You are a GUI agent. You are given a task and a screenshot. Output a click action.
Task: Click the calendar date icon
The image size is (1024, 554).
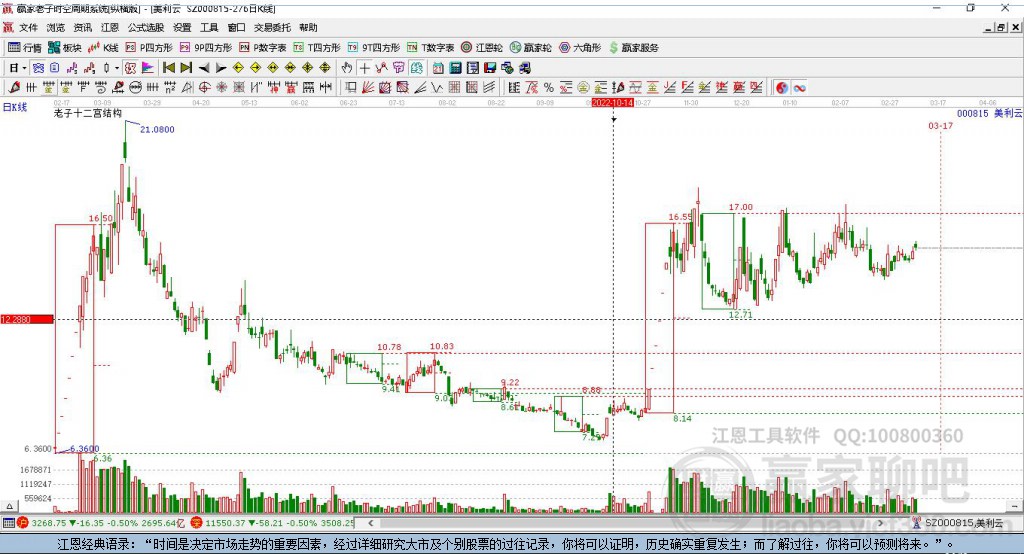(438, 68)
